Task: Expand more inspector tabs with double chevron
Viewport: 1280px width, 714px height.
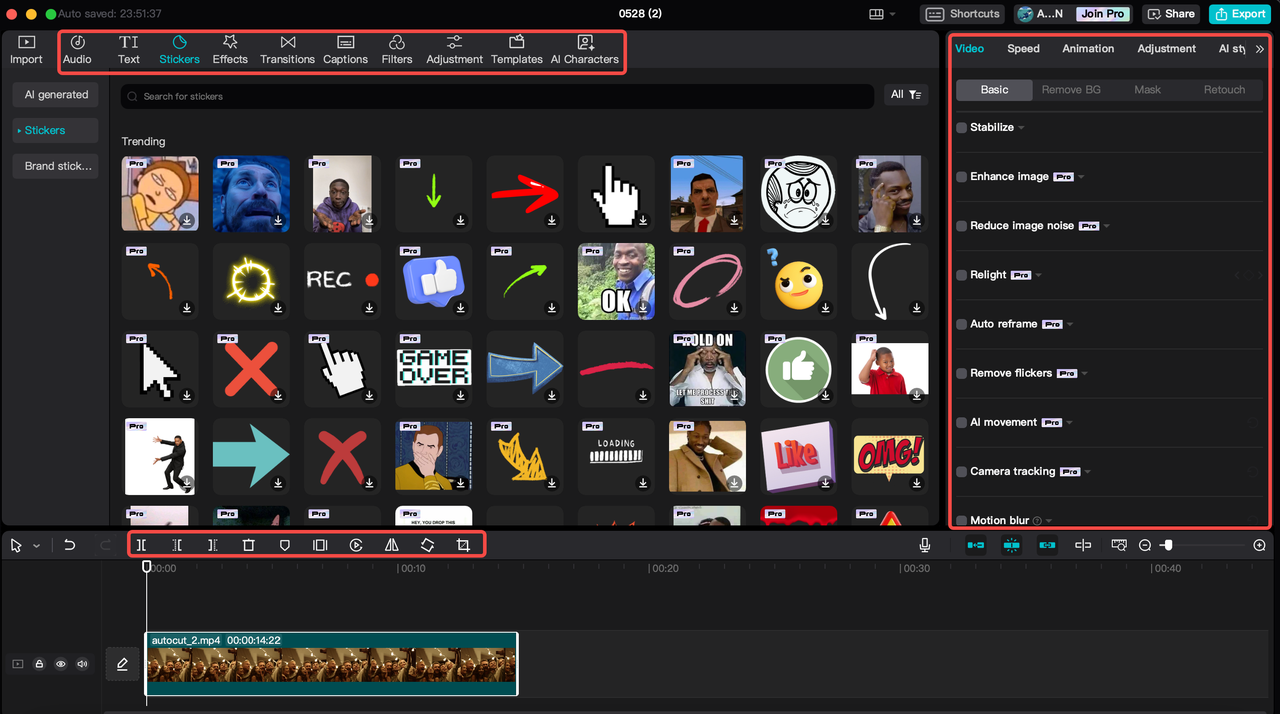Action: [1259, 48]
